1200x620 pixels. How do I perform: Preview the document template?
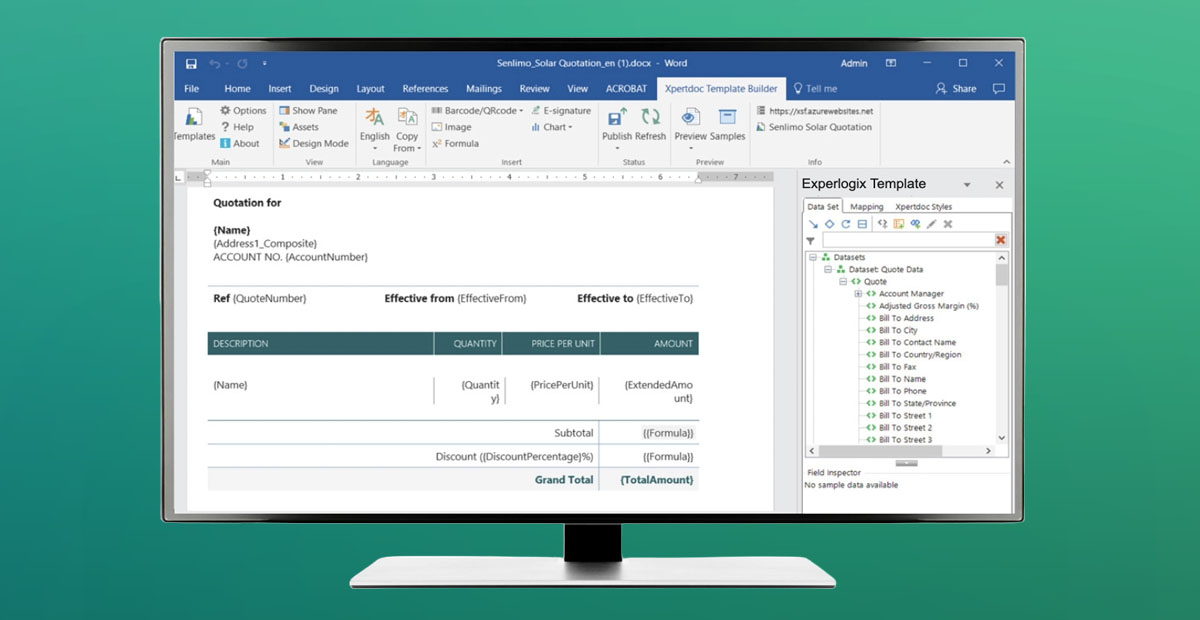[690, 128]
